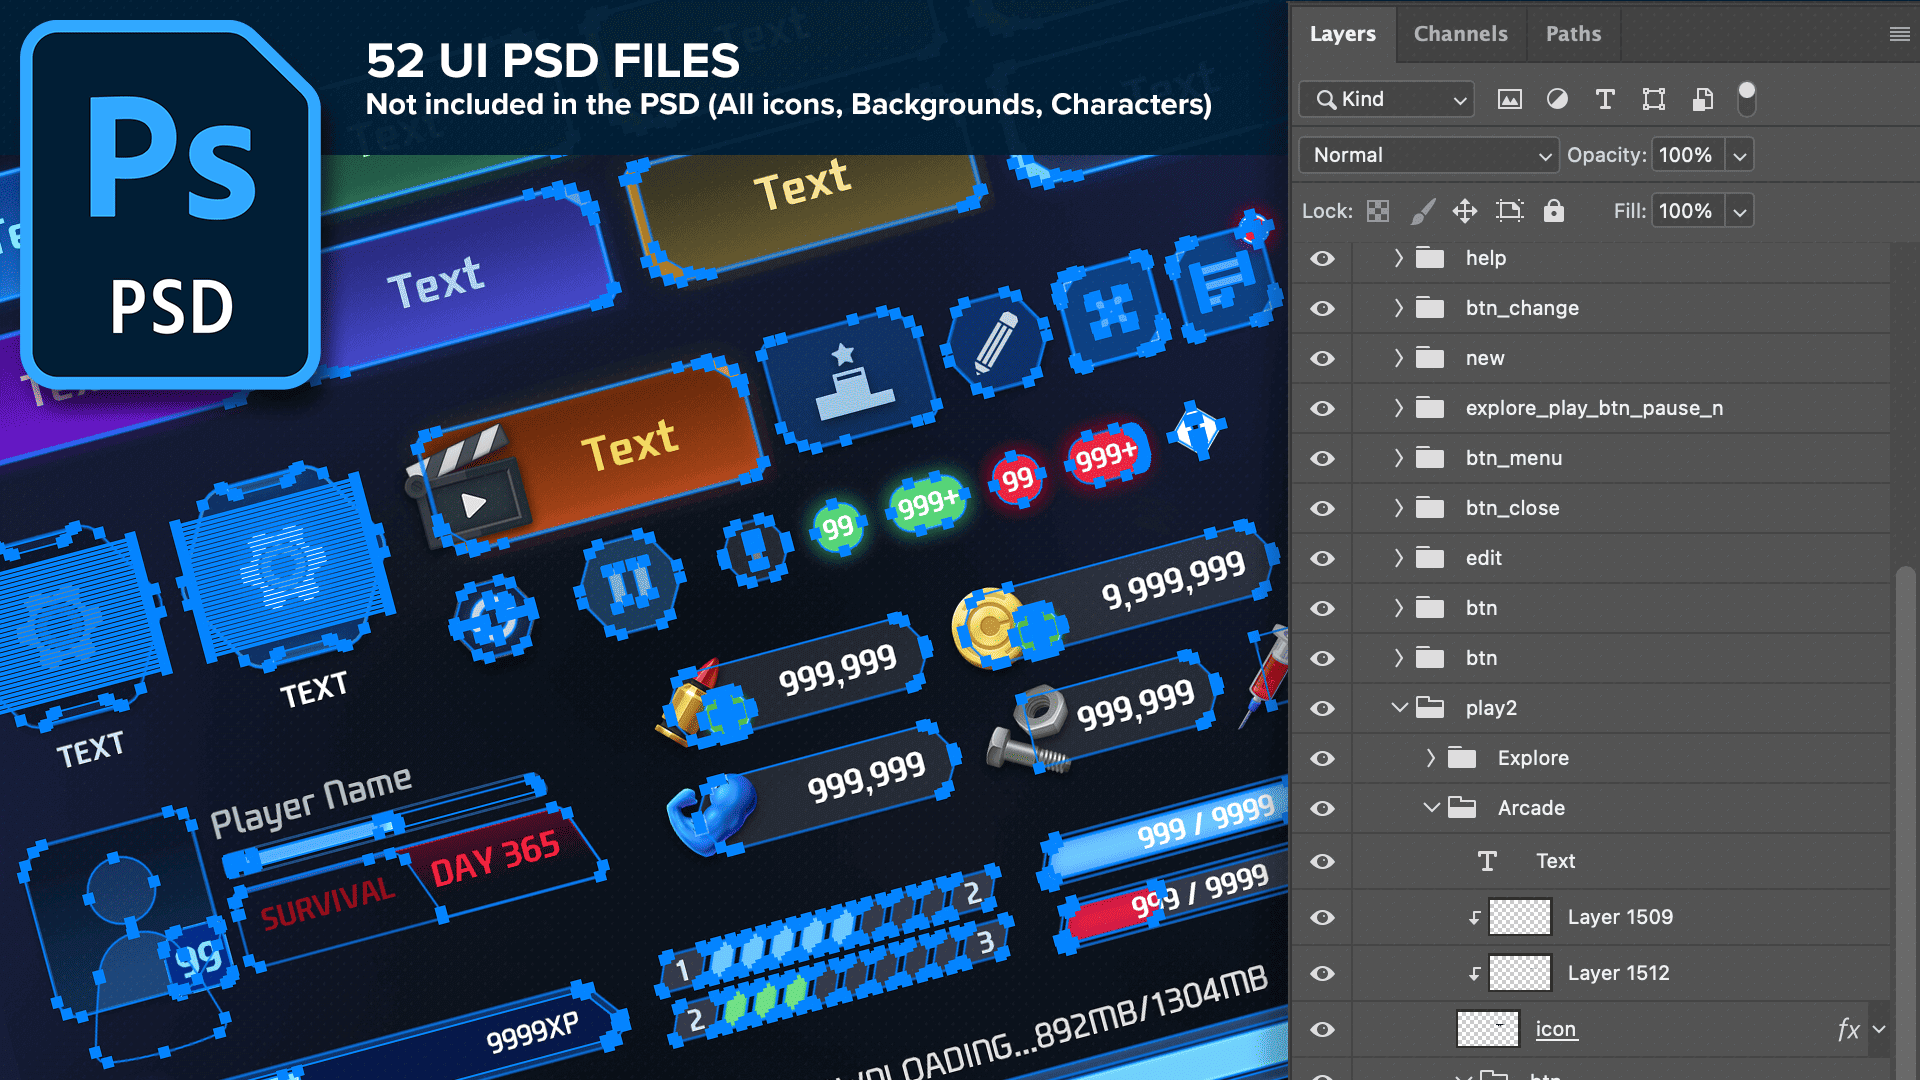Click lock transparent pixels icon

click(x=1378, y=211)
